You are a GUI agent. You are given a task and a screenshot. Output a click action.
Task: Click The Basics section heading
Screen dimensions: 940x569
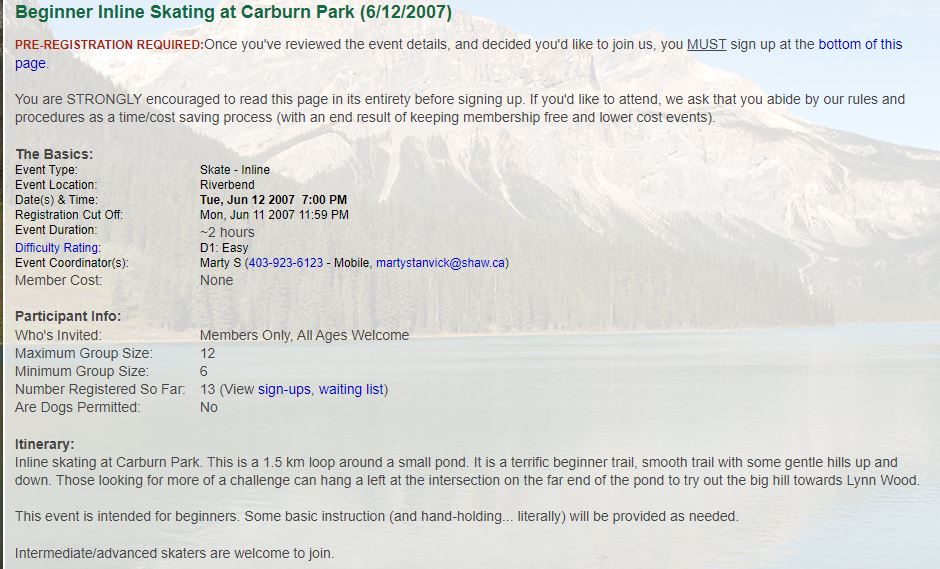click(x=54, y=154)
